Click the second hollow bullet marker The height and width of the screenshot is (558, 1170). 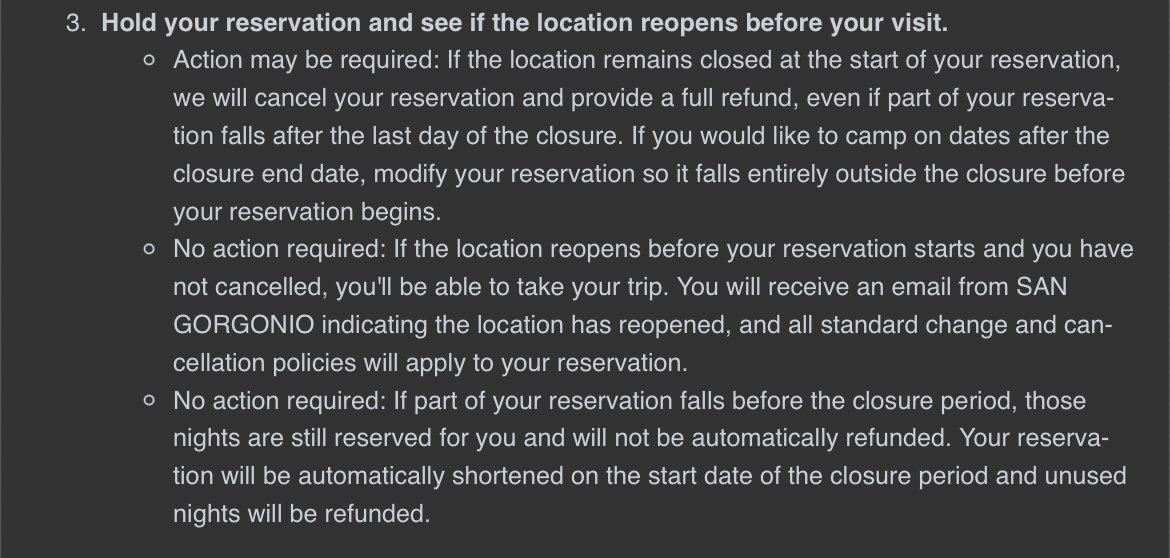coord(149,249)
